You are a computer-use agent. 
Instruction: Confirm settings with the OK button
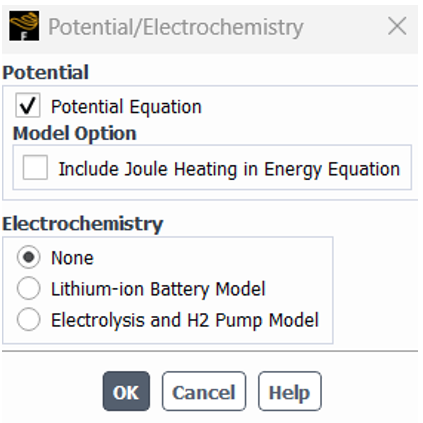coord(126,391)
